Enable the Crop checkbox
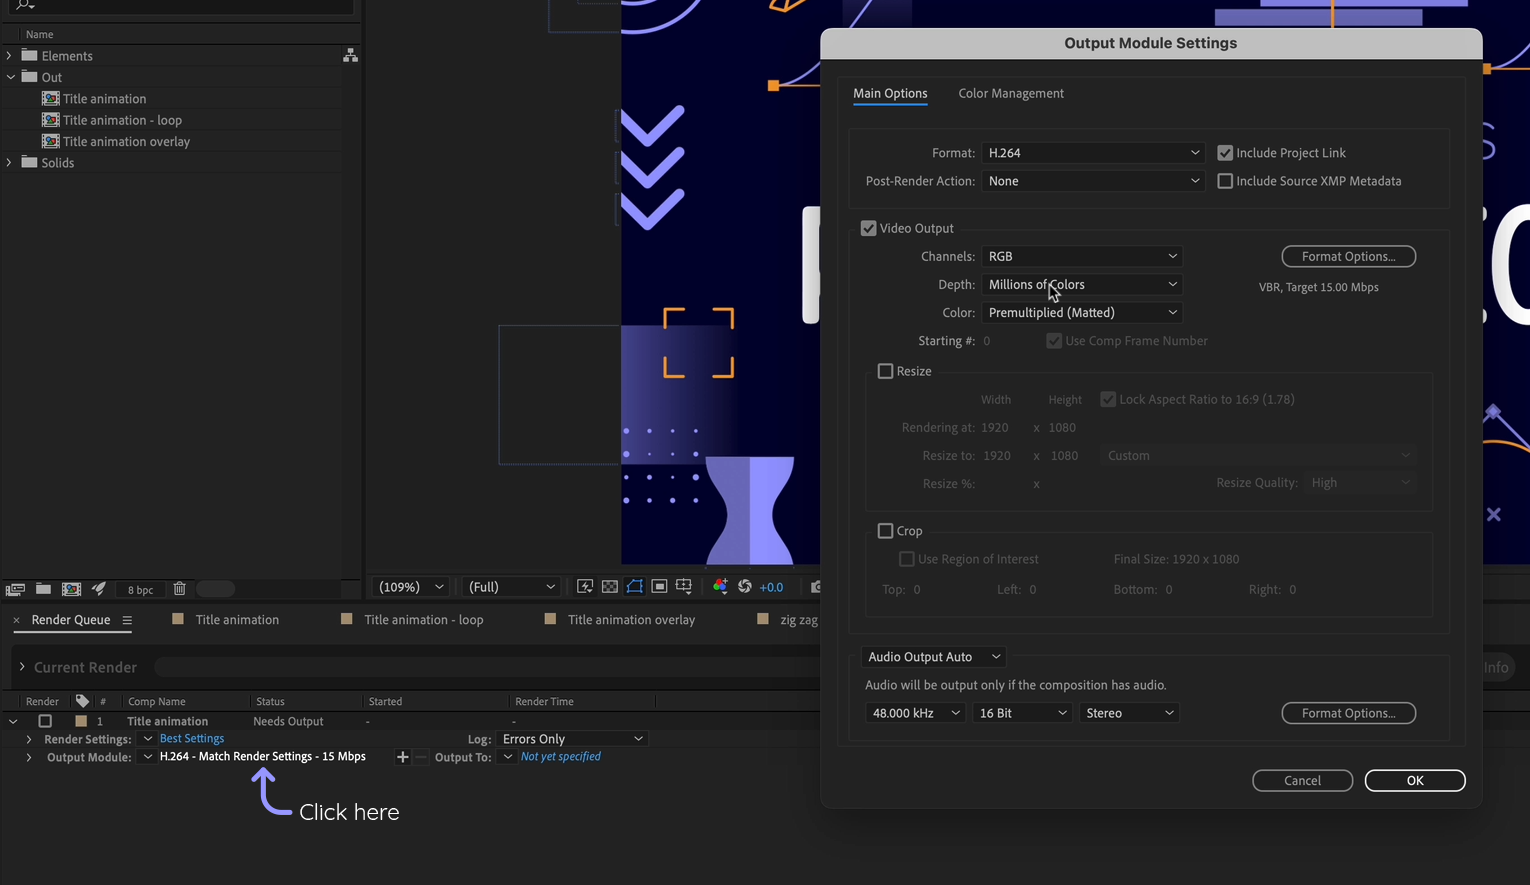This screenshot has height=885, width=1530. coord(885,530)
